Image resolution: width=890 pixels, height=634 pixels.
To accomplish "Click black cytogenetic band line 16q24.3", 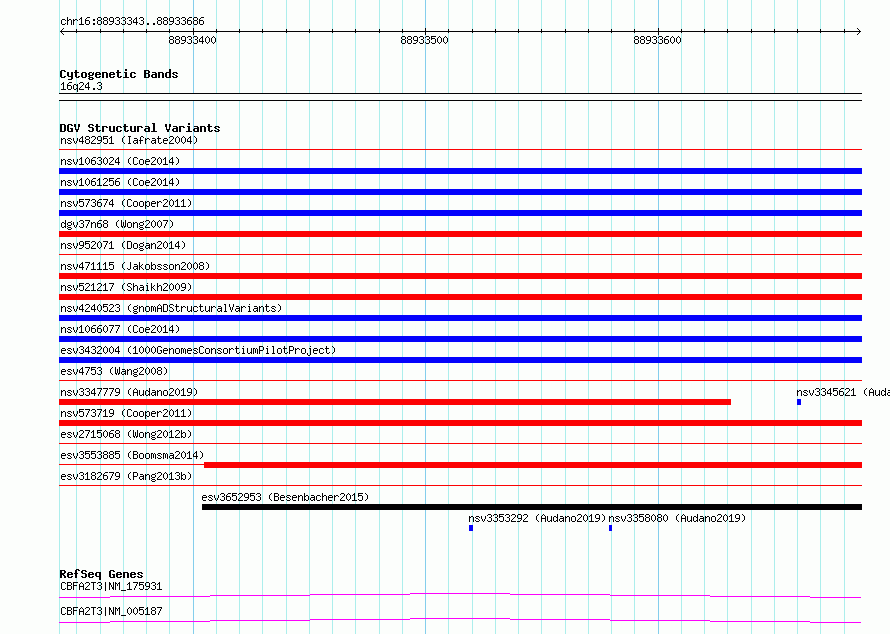I will 460,97.
